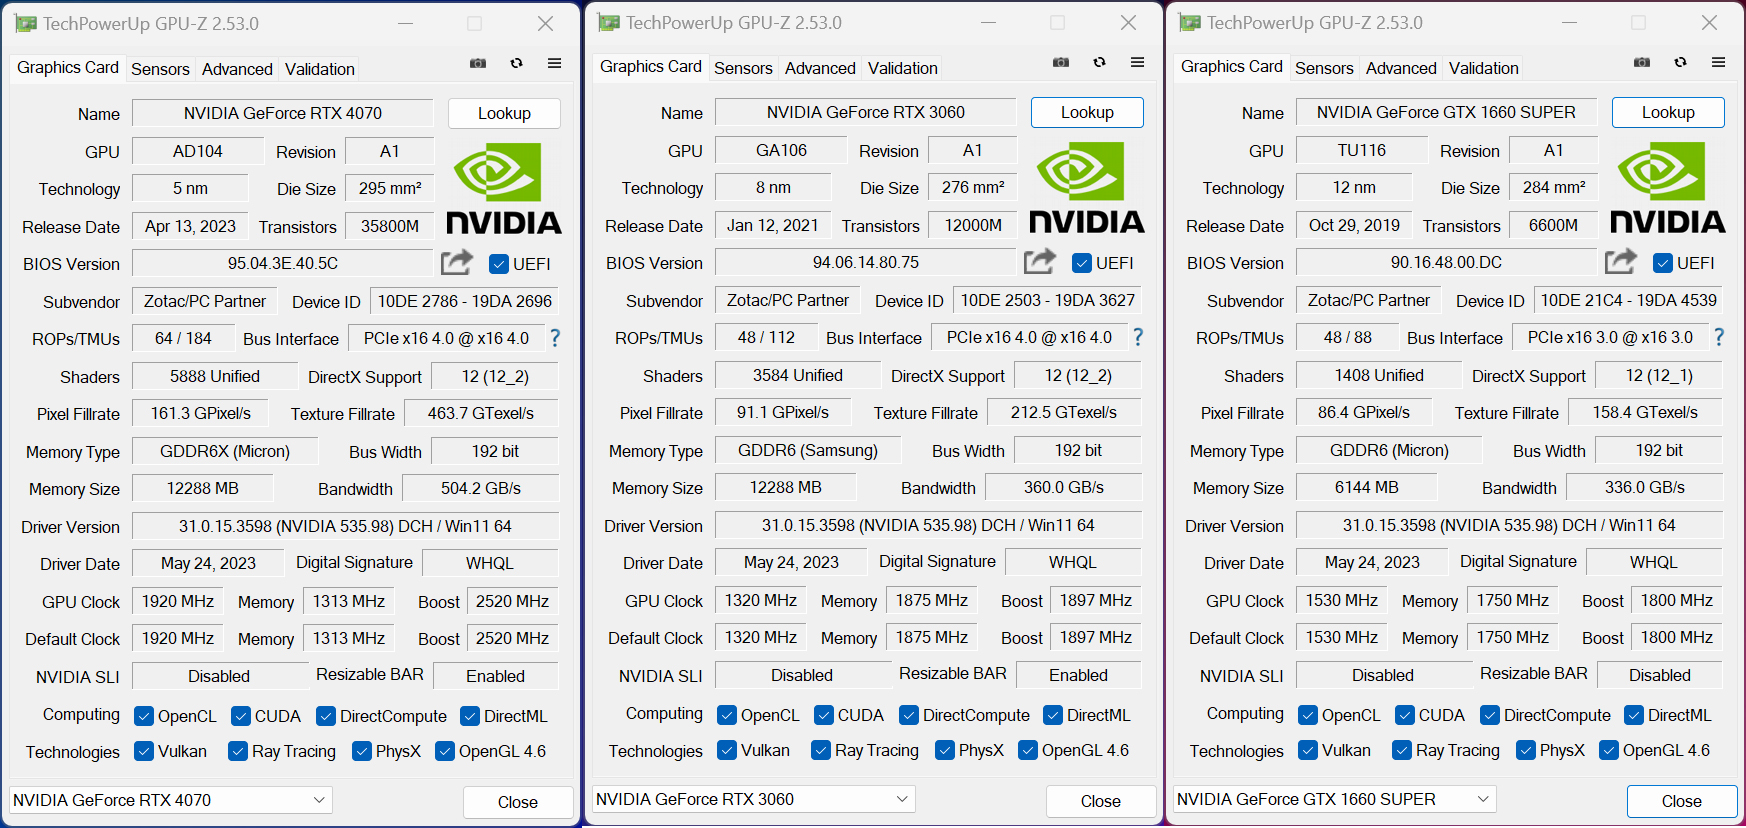Click the Memory Size value 6144 MB
Image resolution: width=1746 pixels, height=828 pixels.
click(1367, 487)
